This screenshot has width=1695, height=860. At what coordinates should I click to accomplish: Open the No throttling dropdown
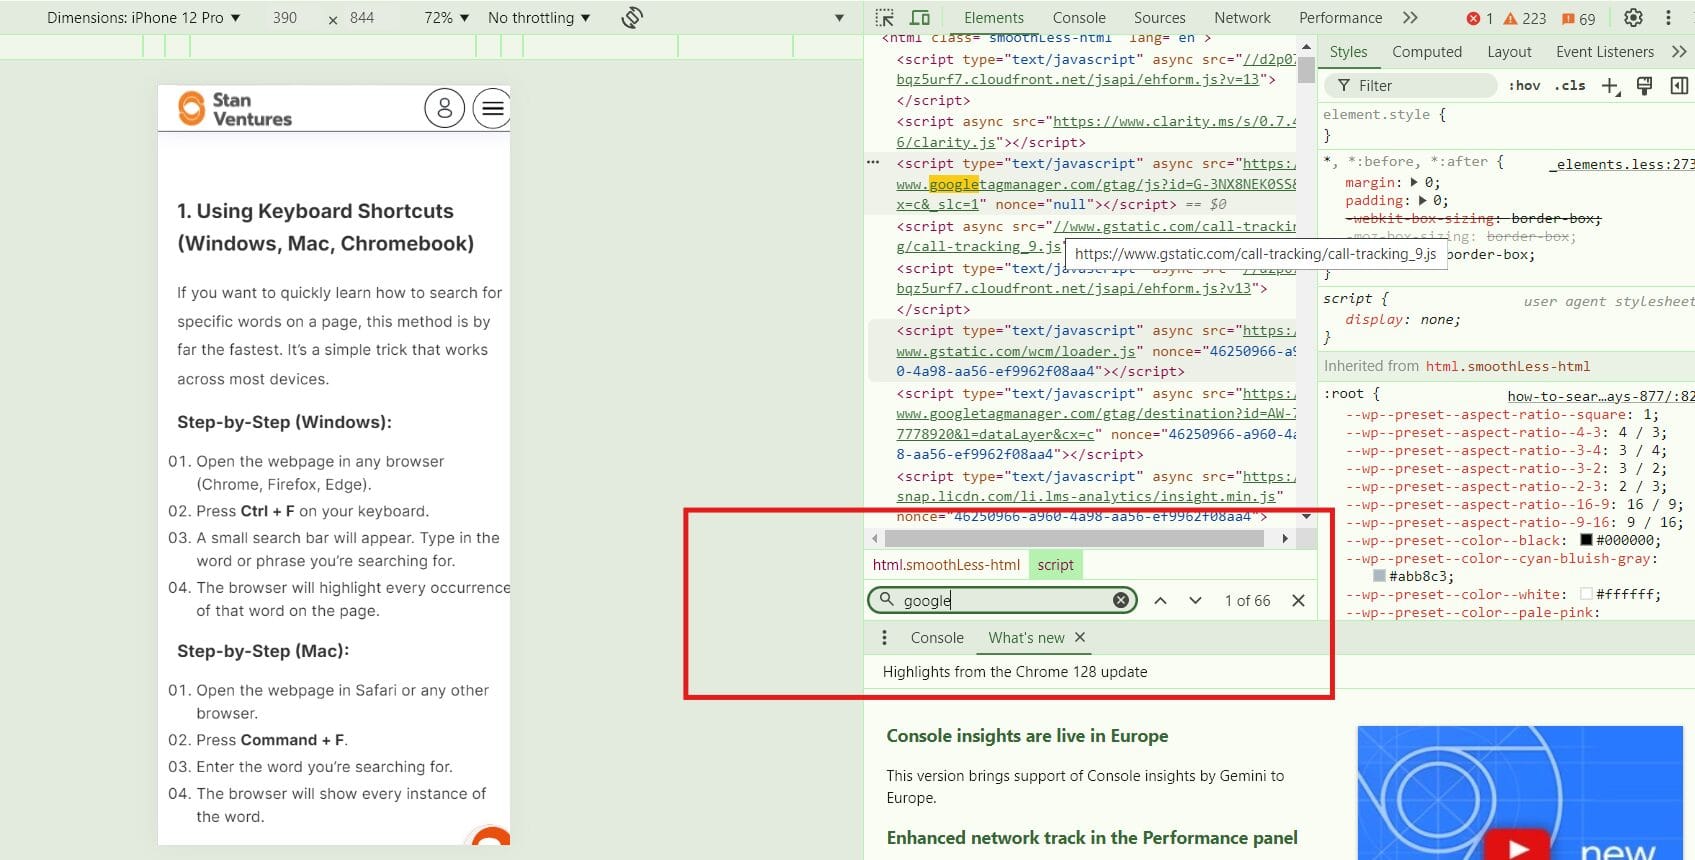click(x=539, y=18)
